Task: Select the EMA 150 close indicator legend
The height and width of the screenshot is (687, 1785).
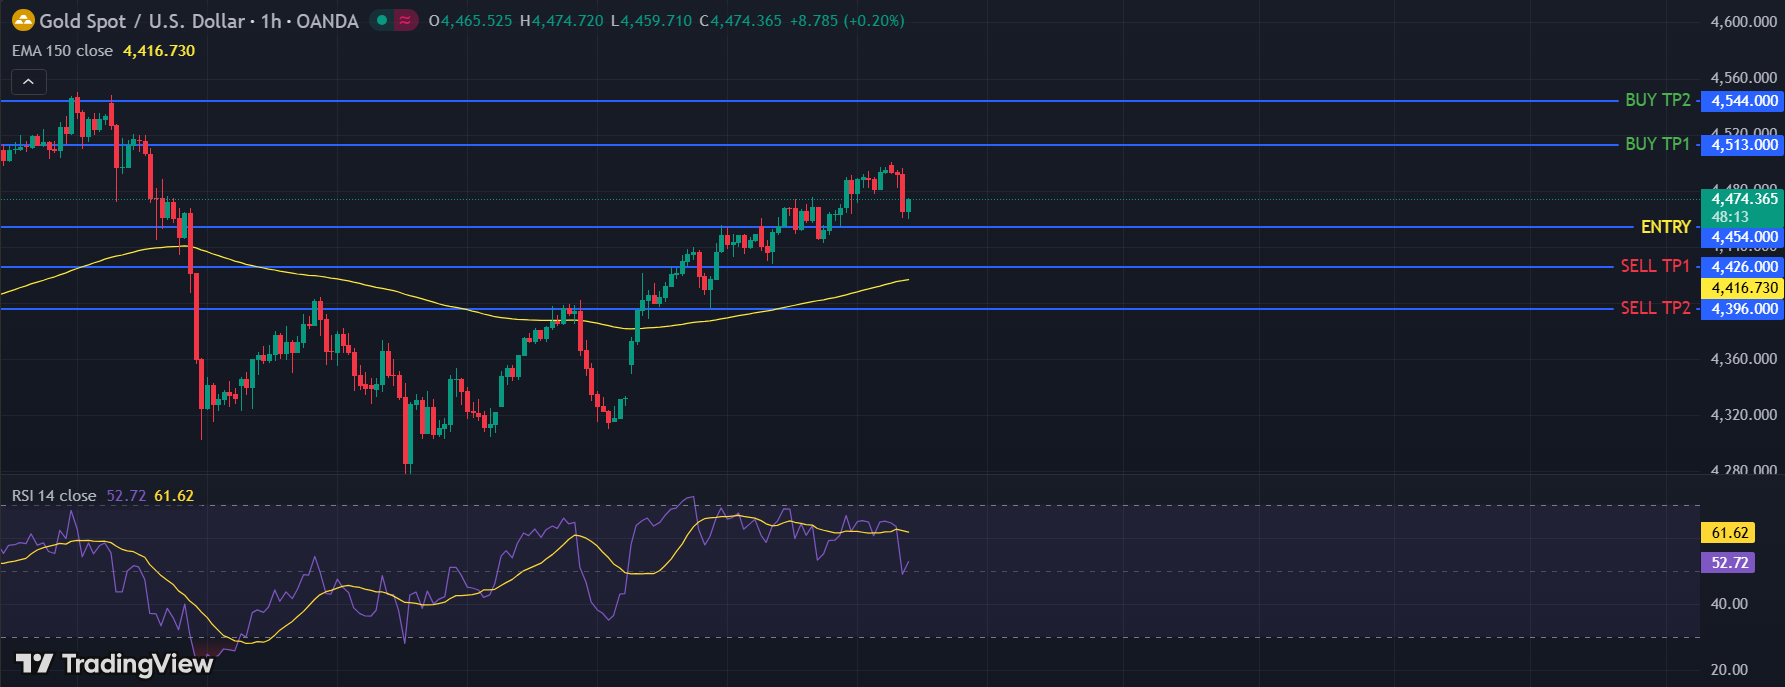Action: coord(62,51)
